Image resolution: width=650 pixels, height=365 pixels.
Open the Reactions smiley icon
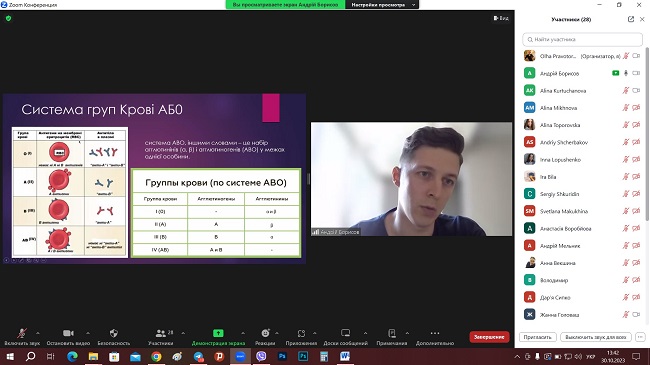coord(265,333)
